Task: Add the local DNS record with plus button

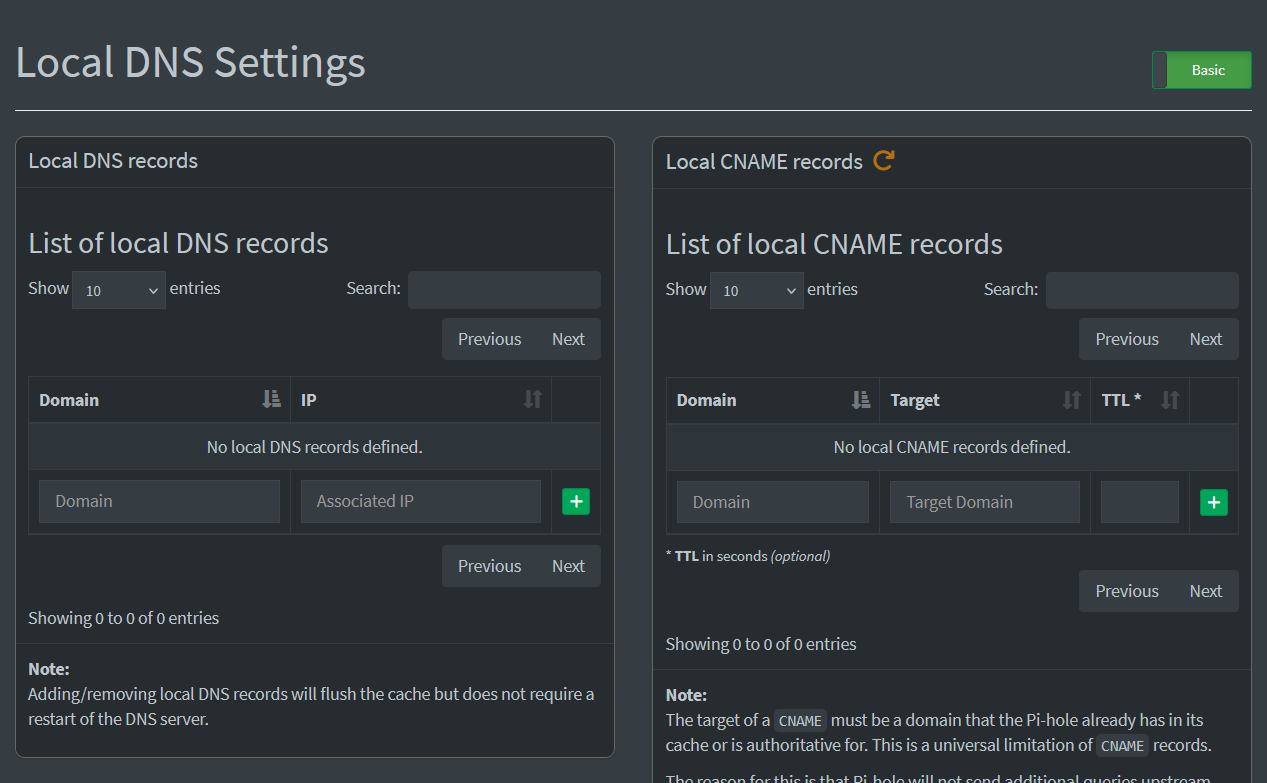Action: coord(576,502)
